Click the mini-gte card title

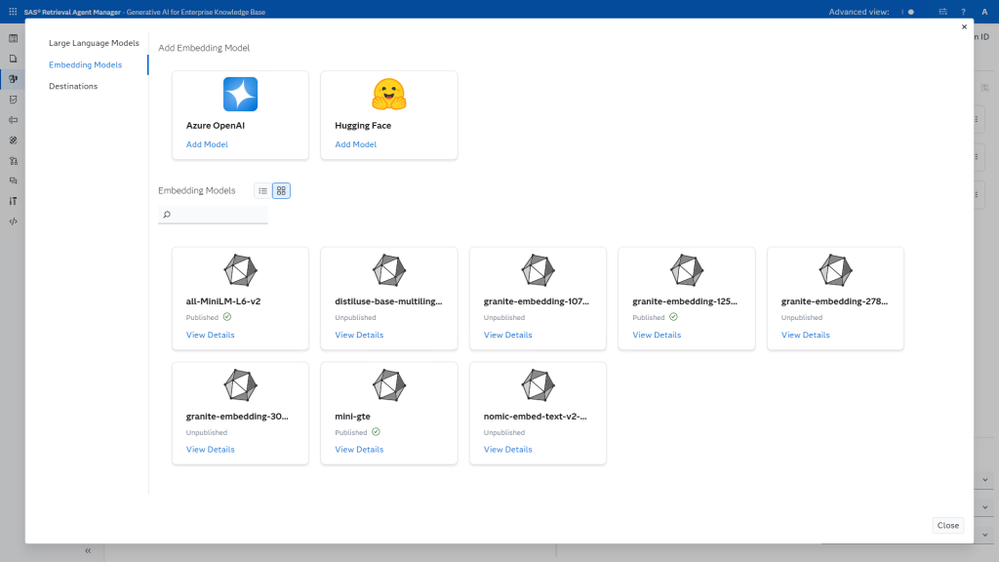pyautogui.click(x=352, y=416)
